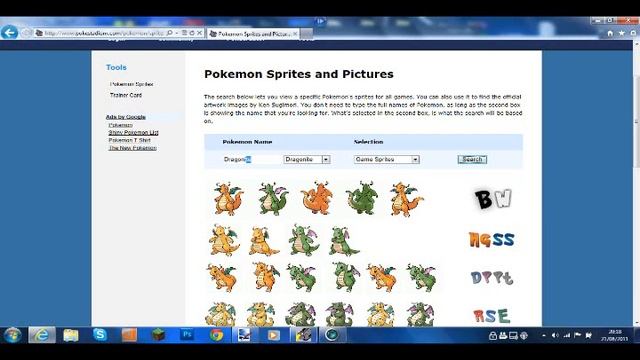Screen dimensions: 640x360
Task: Open the browser Home icon
Action: [x=610, y=33]
